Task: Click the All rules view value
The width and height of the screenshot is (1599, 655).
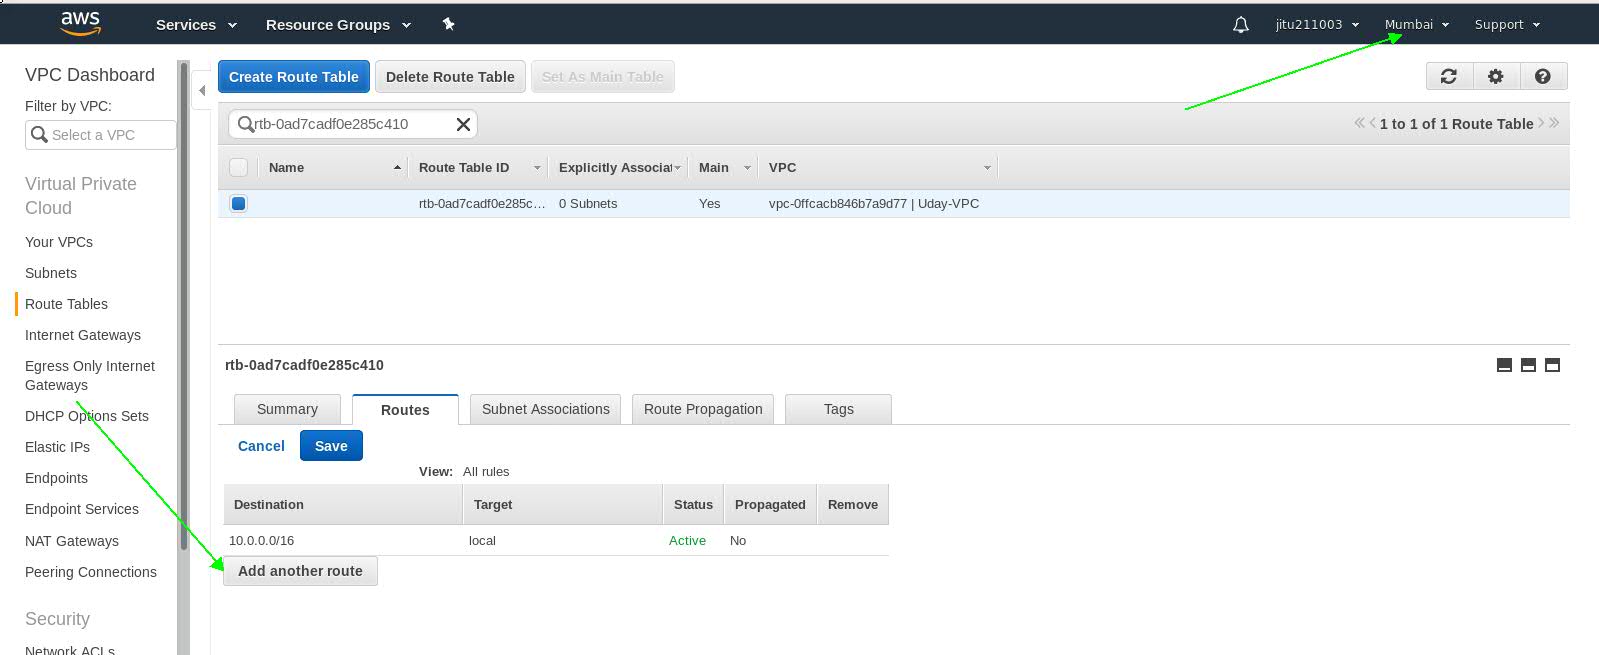Action: (x=486, y=471)
